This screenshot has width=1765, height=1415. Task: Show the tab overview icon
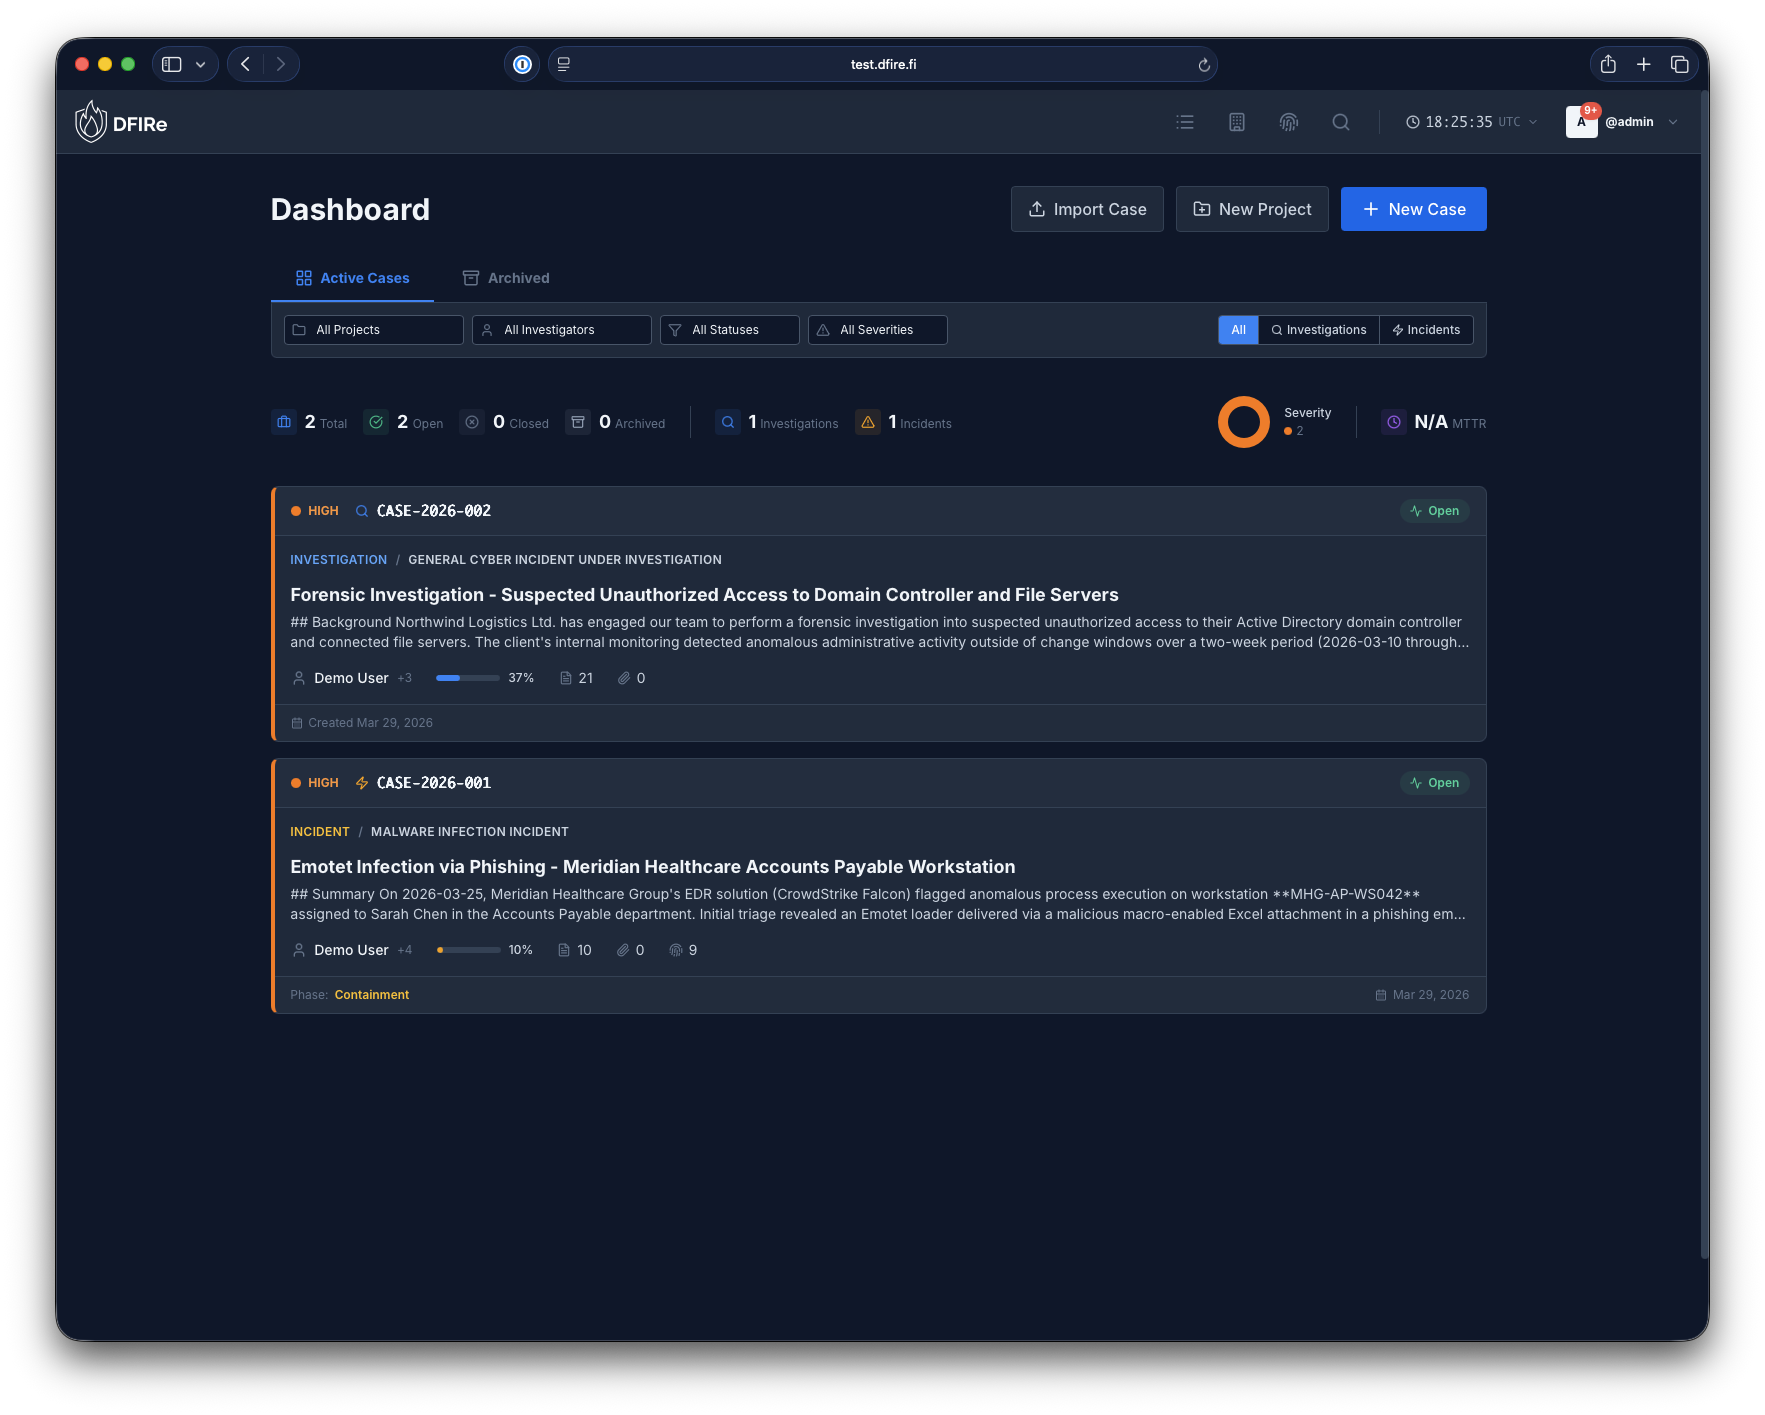point(1680,64)
